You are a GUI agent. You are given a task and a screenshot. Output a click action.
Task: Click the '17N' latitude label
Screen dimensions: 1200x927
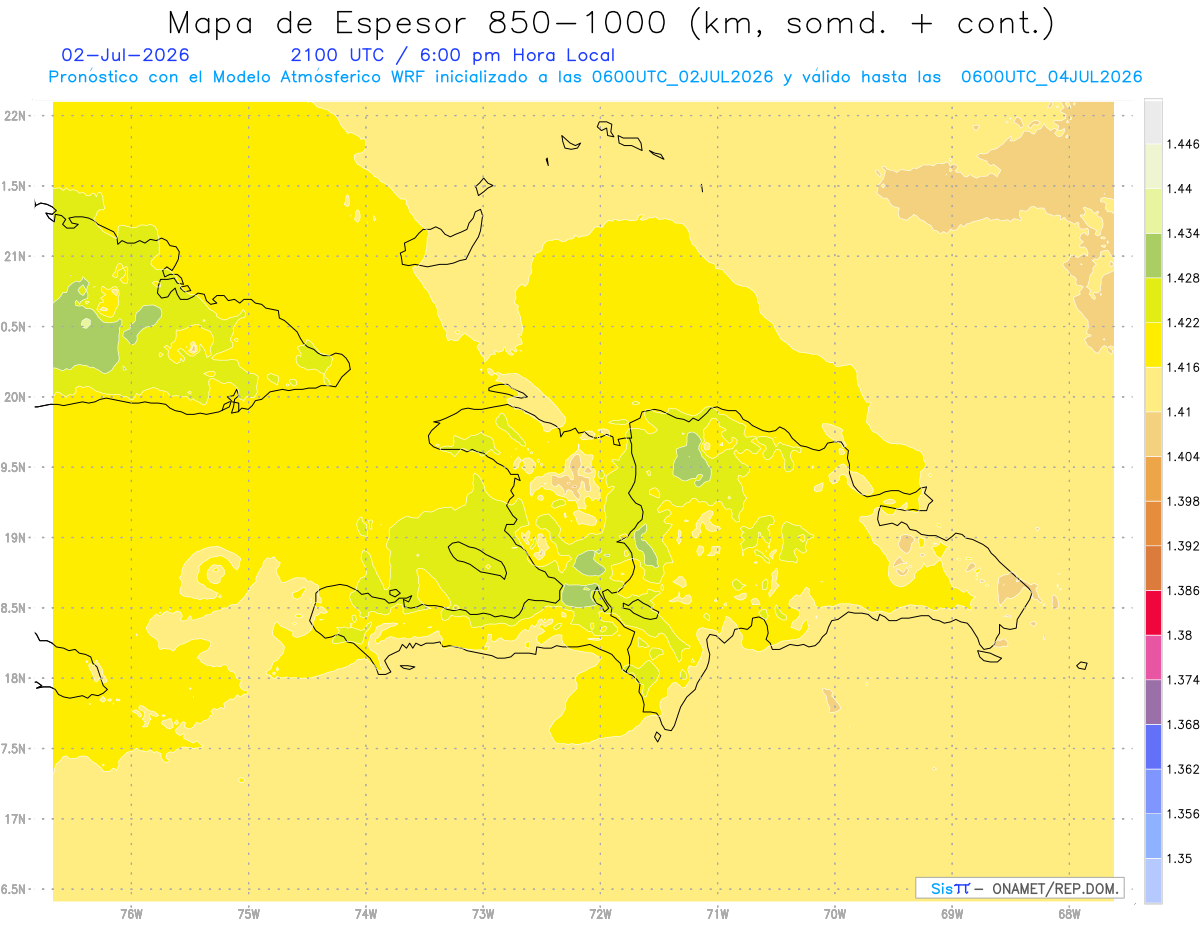pos(15,819)
